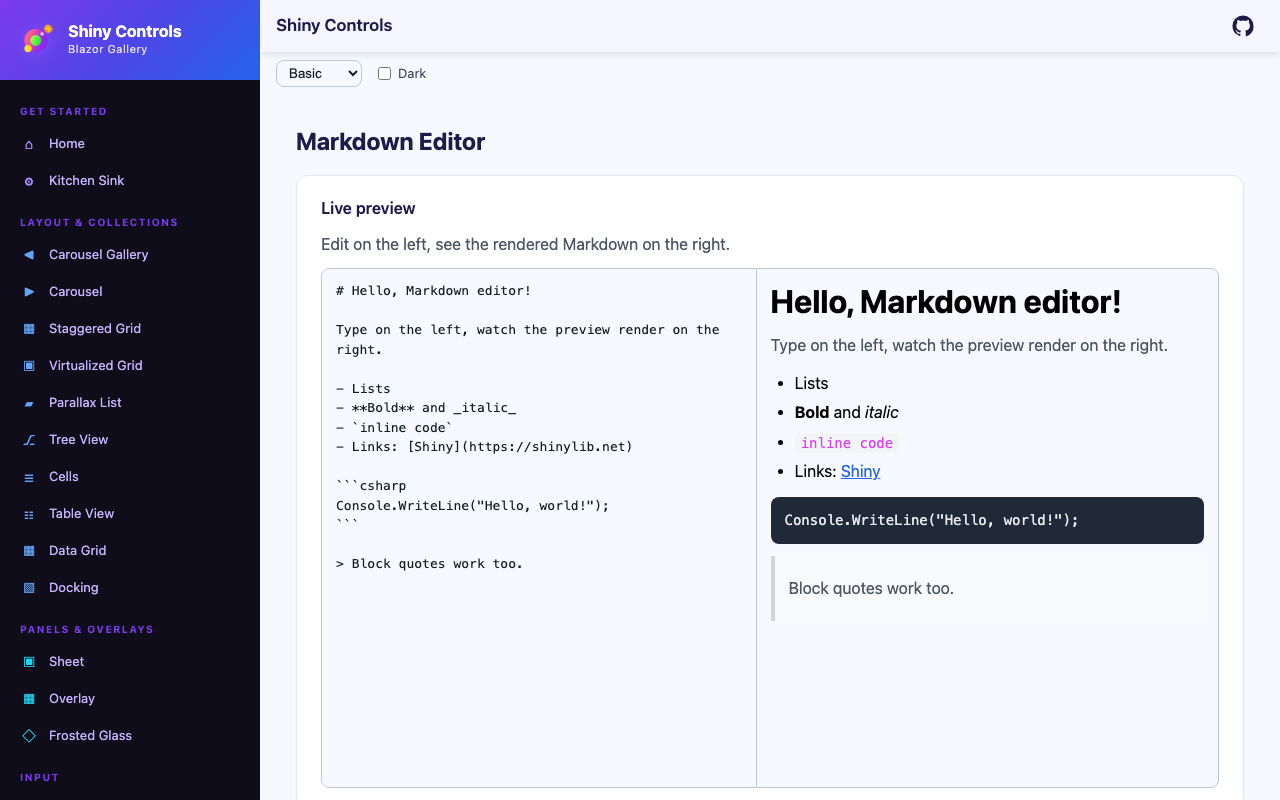Screen dimensions: 1280x800
Task: Click the INPUT section label
Action: point(40,778)
